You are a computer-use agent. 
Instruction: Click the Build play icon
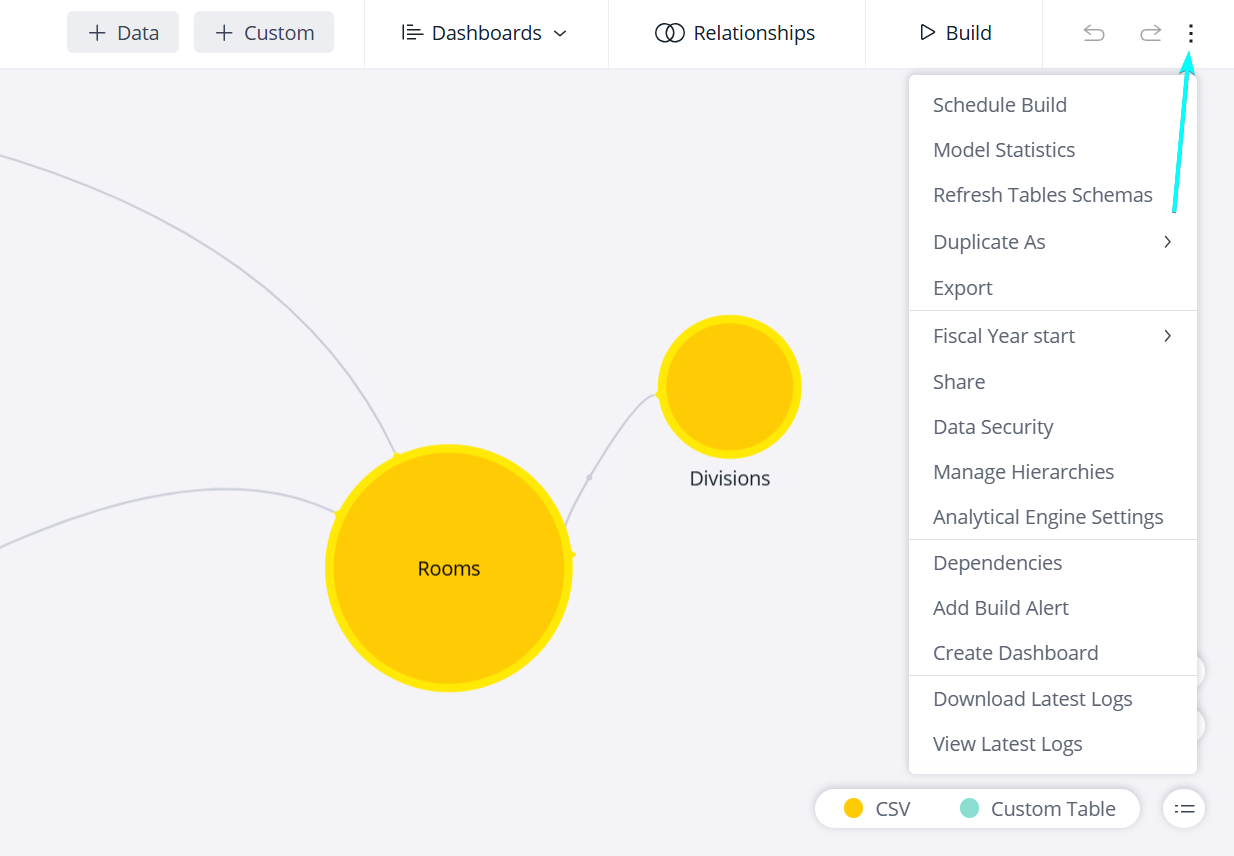(x=927, y=33)
